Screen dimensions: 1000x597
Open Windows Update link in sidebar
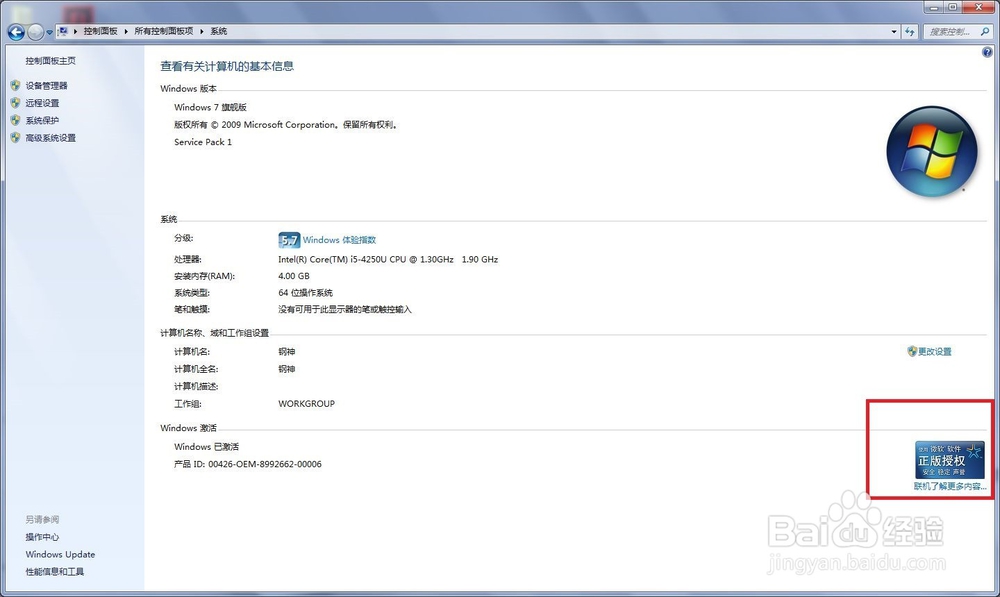tap(60, 554)
